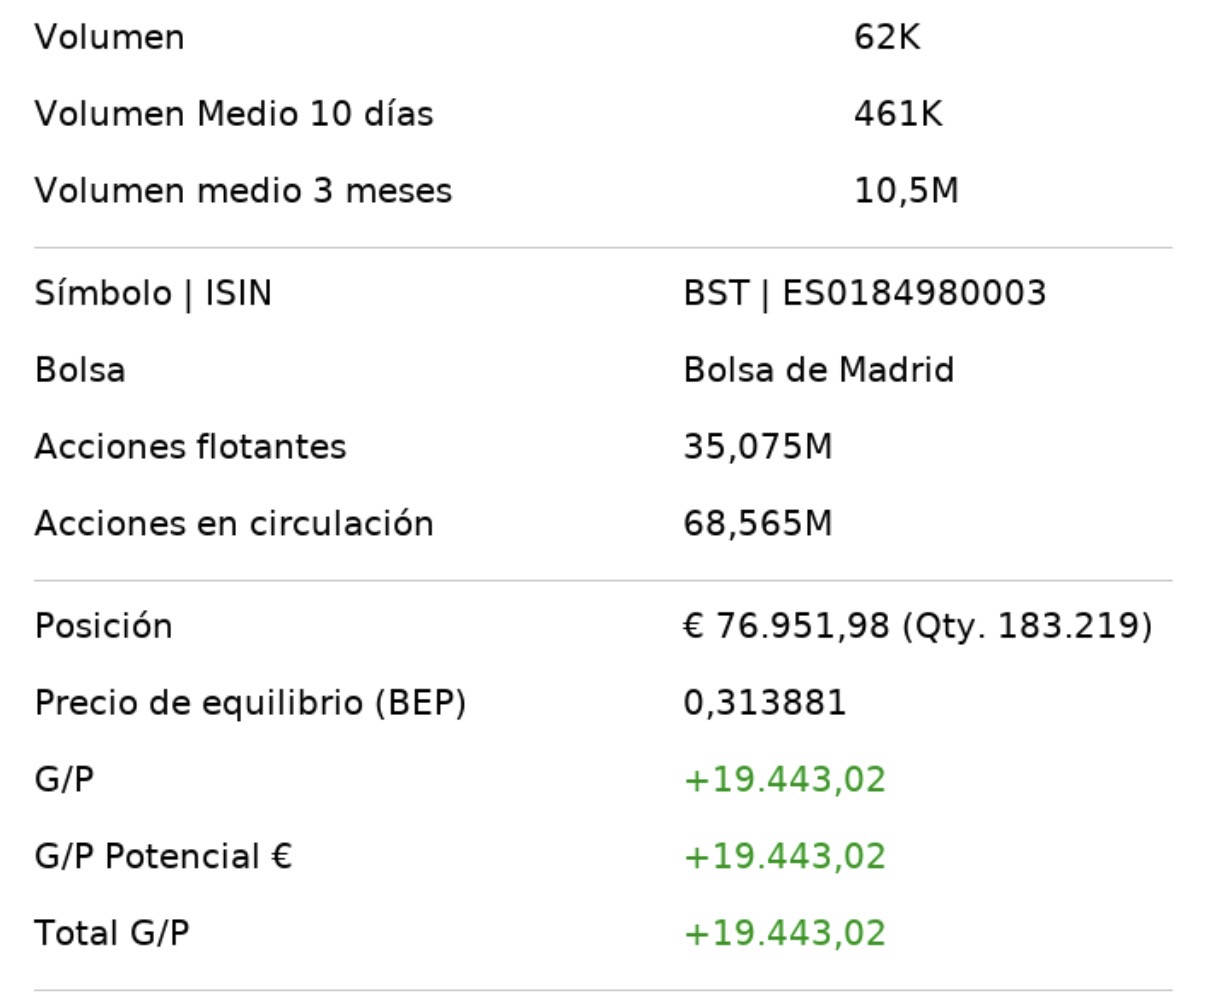The height and width of the screenshot is (1005, 1206).
Task: Click the 461K average volume value
Action: click(x=897, y=114)
